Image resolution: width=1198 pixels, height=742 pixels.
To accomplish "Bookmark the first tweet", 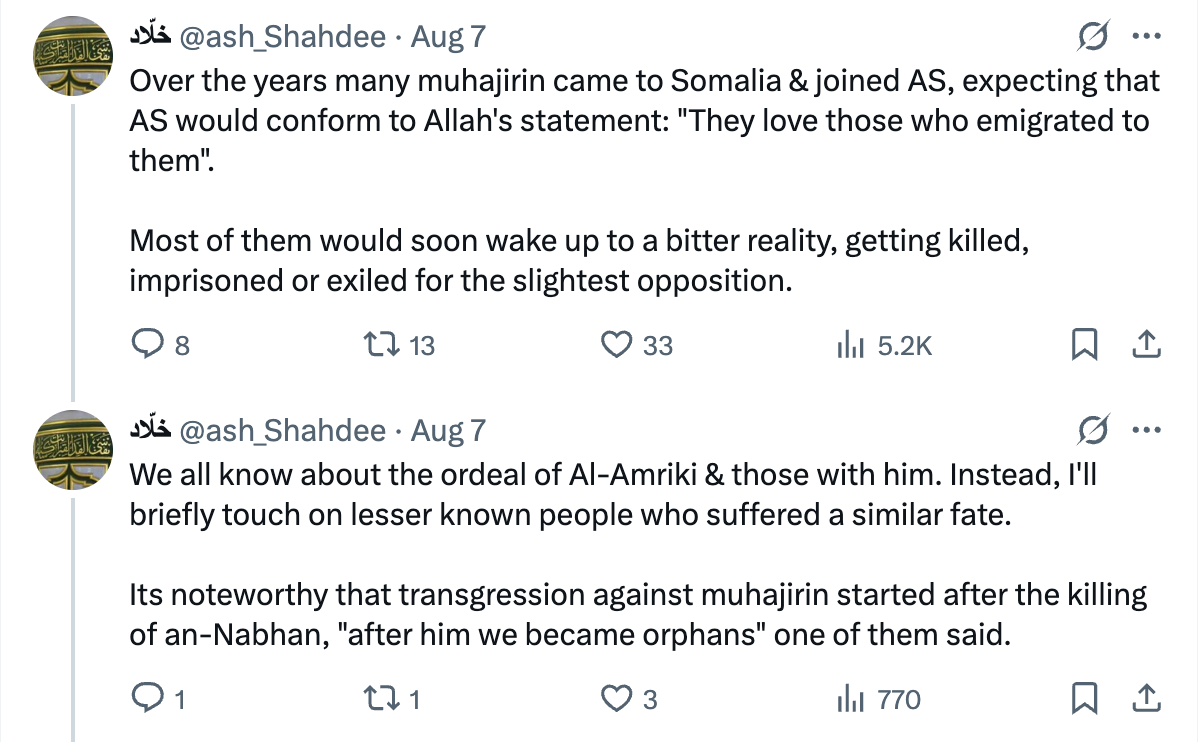I will coord(1084,345).
